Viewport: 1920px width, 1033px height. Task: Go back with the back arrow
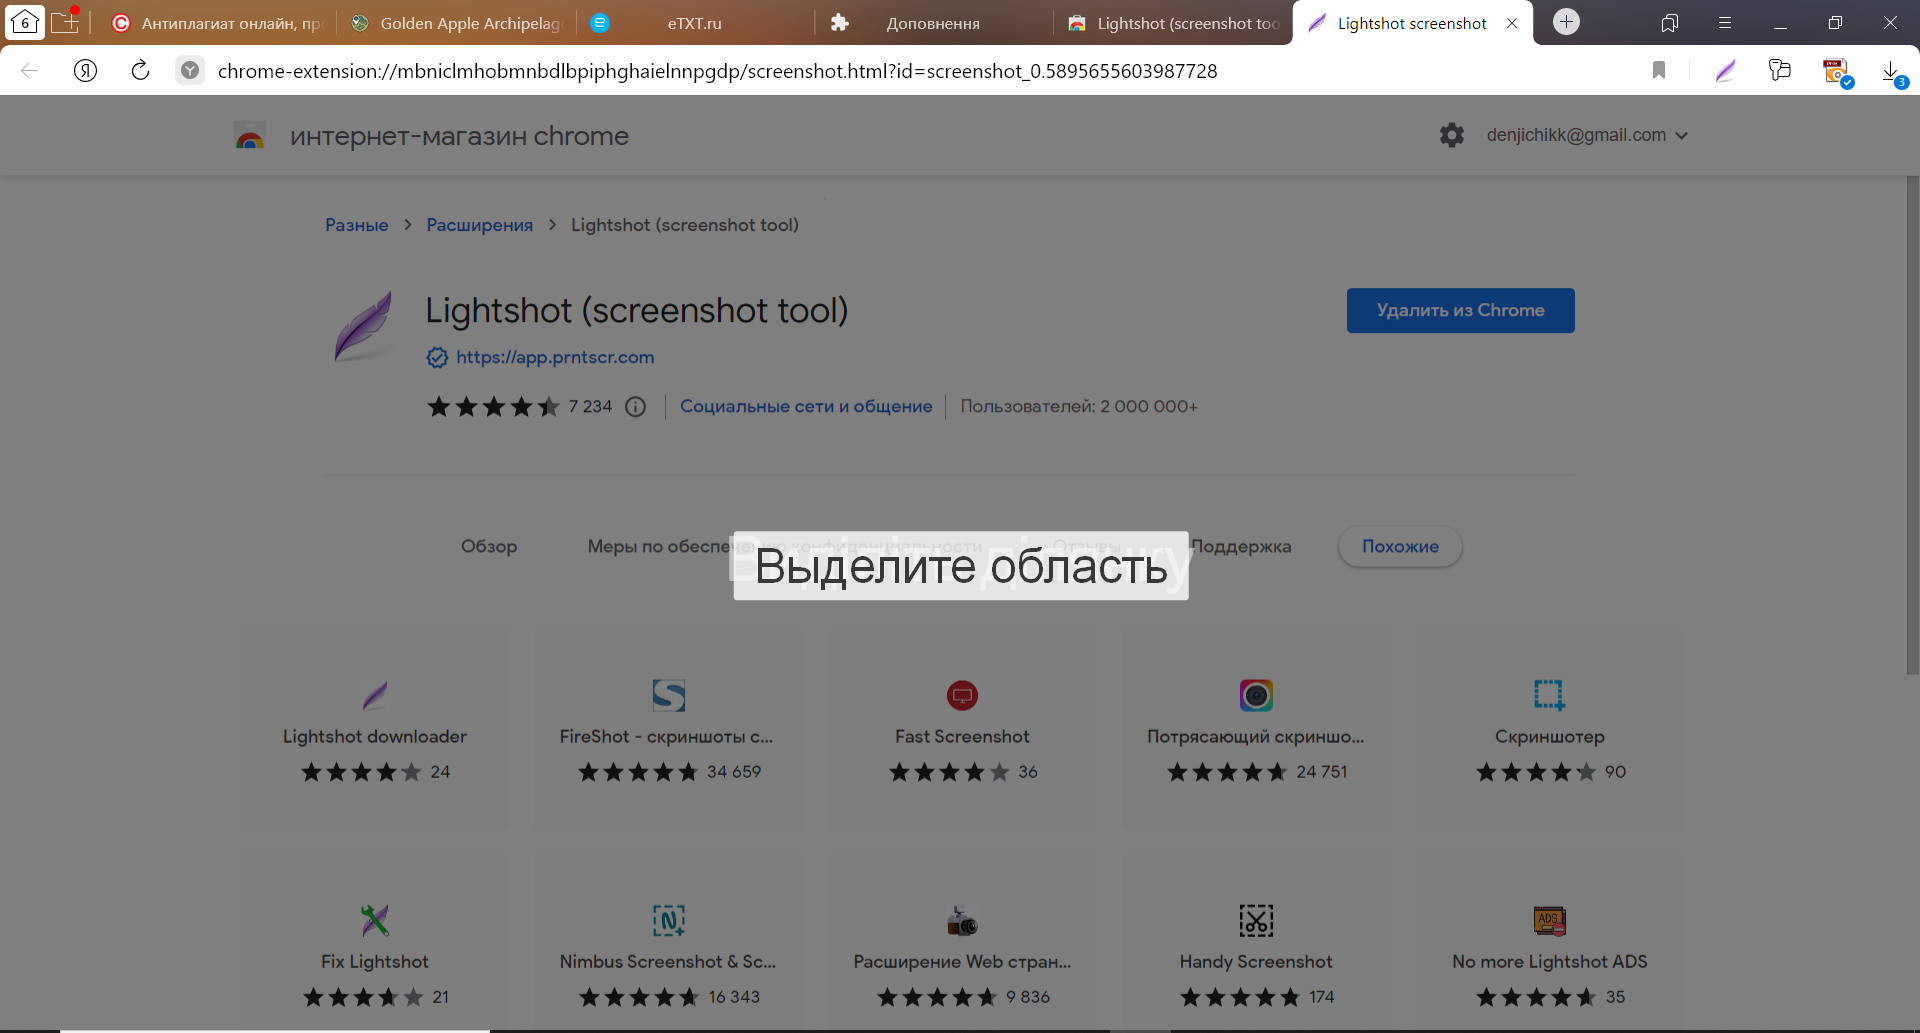[x=30, y=70]
